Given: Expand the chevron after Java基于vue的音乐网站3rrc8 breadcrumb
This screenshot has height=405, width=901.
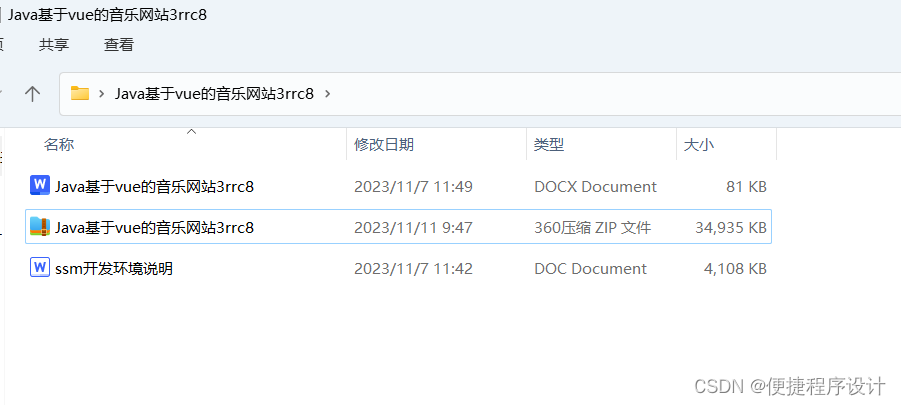Looking at the screenshot, I should coord(328,94).
